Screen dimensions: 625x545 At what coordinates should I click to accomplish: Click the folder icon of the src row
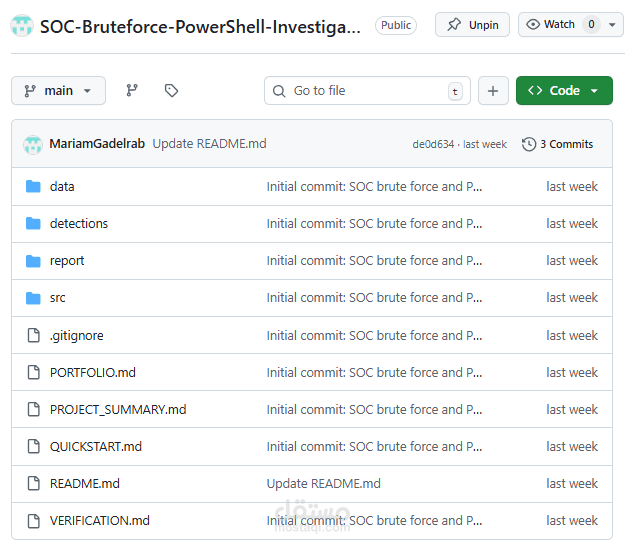[33, 298]
